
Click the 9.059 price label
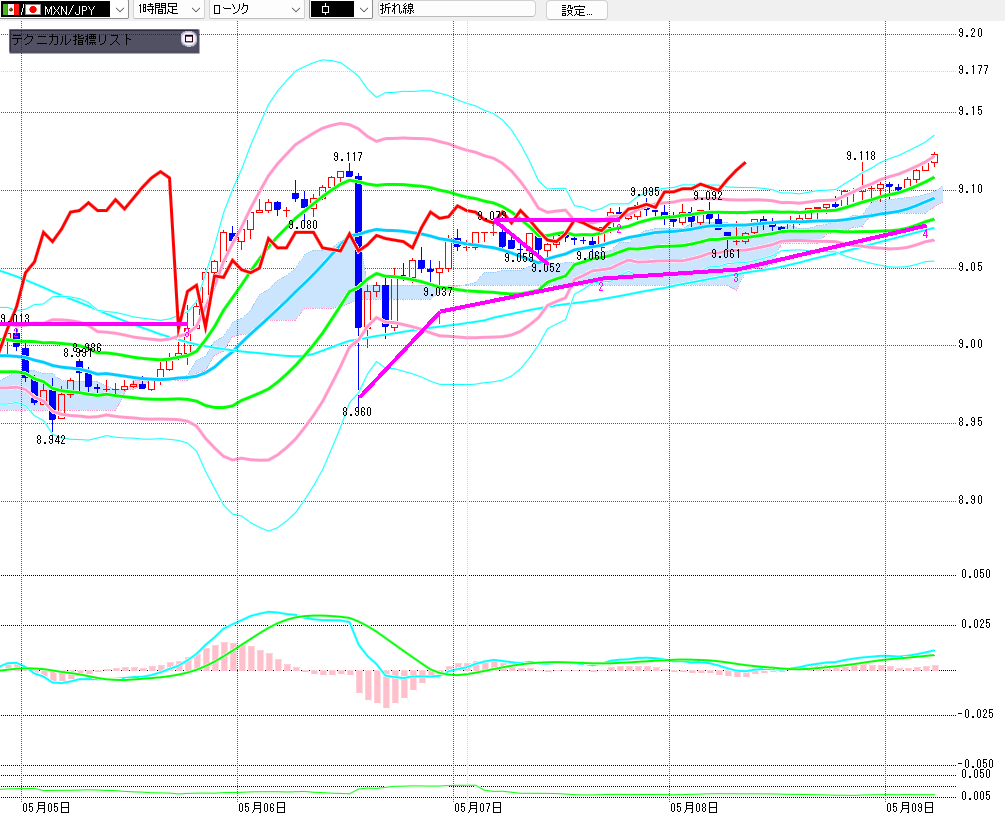(519, 258)
